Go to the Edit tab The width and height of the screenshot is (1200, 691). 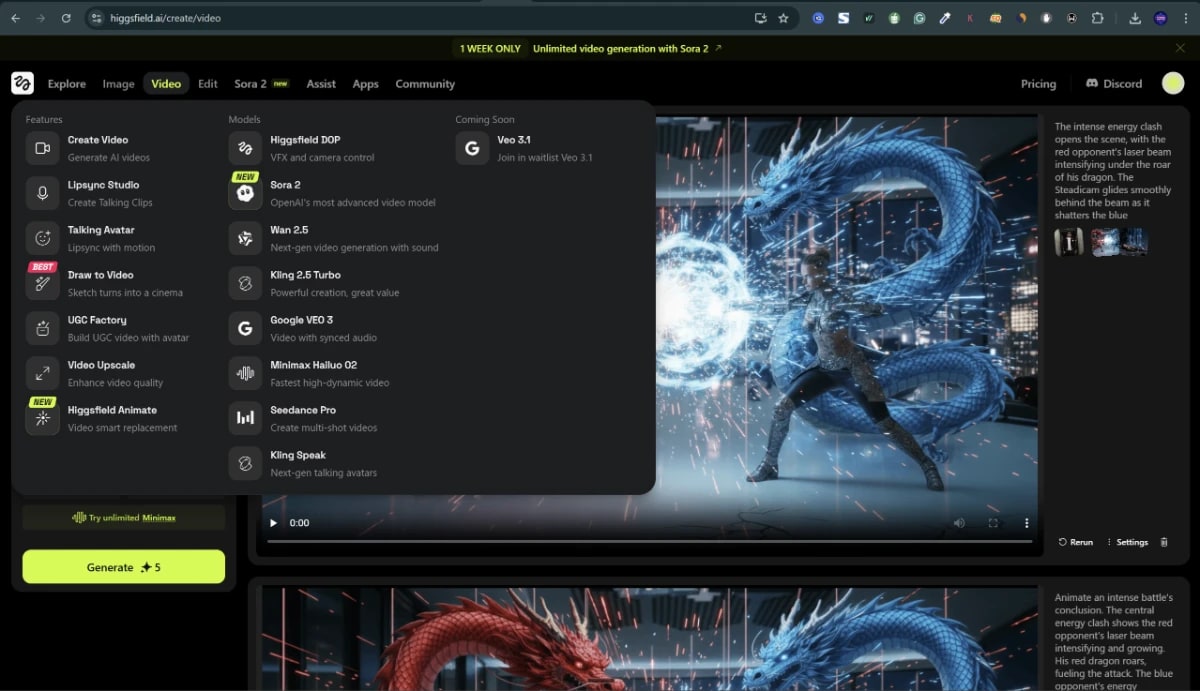208,84
